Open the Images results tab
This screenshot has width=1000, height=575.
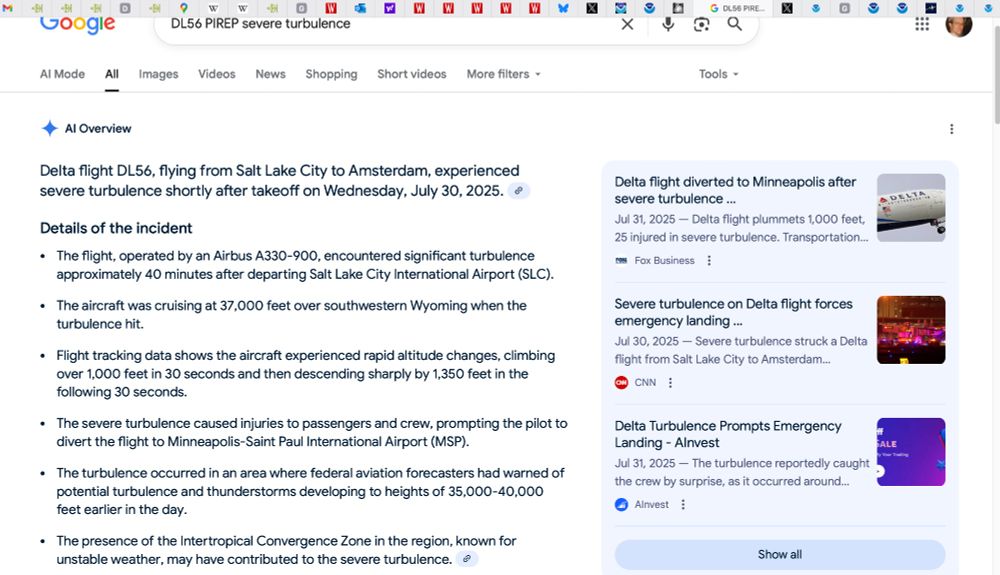(158, 74)
